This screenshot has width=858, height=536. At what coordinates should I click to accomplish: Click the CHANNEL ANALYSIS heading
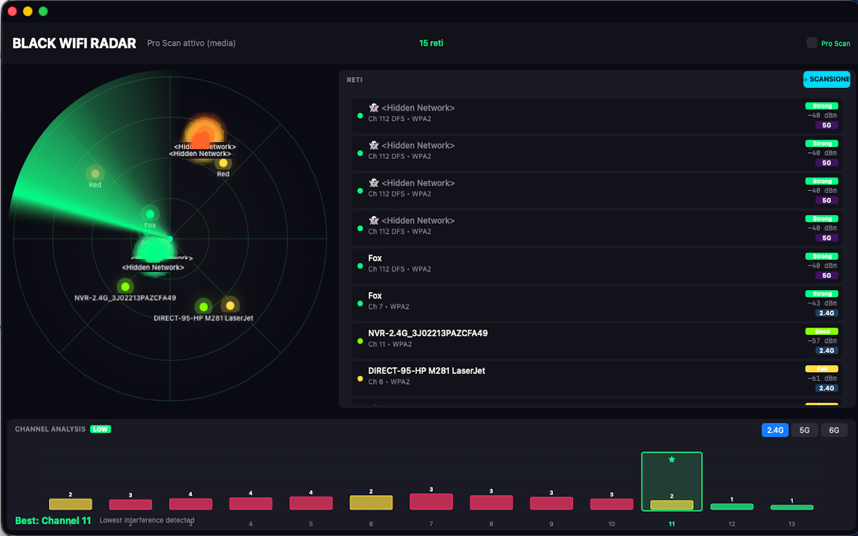(x=50, y=429)
